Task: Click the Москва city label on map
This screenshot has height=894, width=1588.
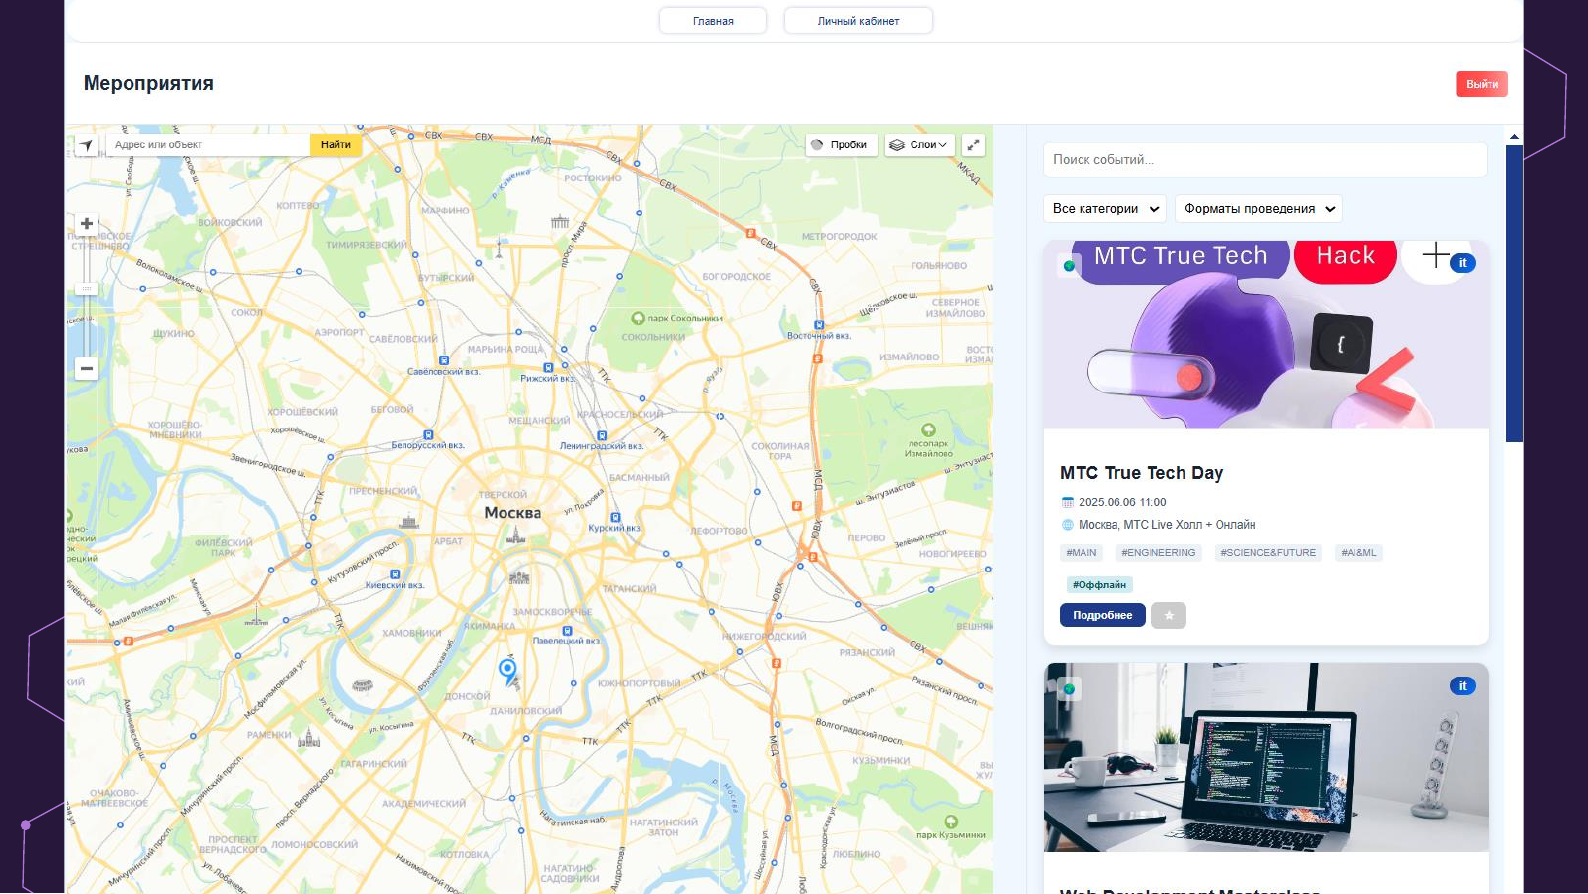Action: 512,513
